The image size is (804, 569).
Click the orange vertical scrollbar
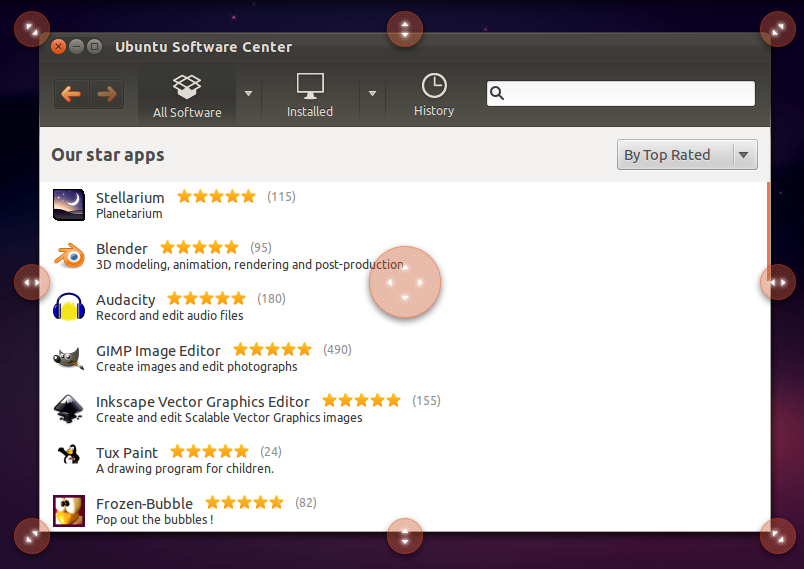coord(768,231)
